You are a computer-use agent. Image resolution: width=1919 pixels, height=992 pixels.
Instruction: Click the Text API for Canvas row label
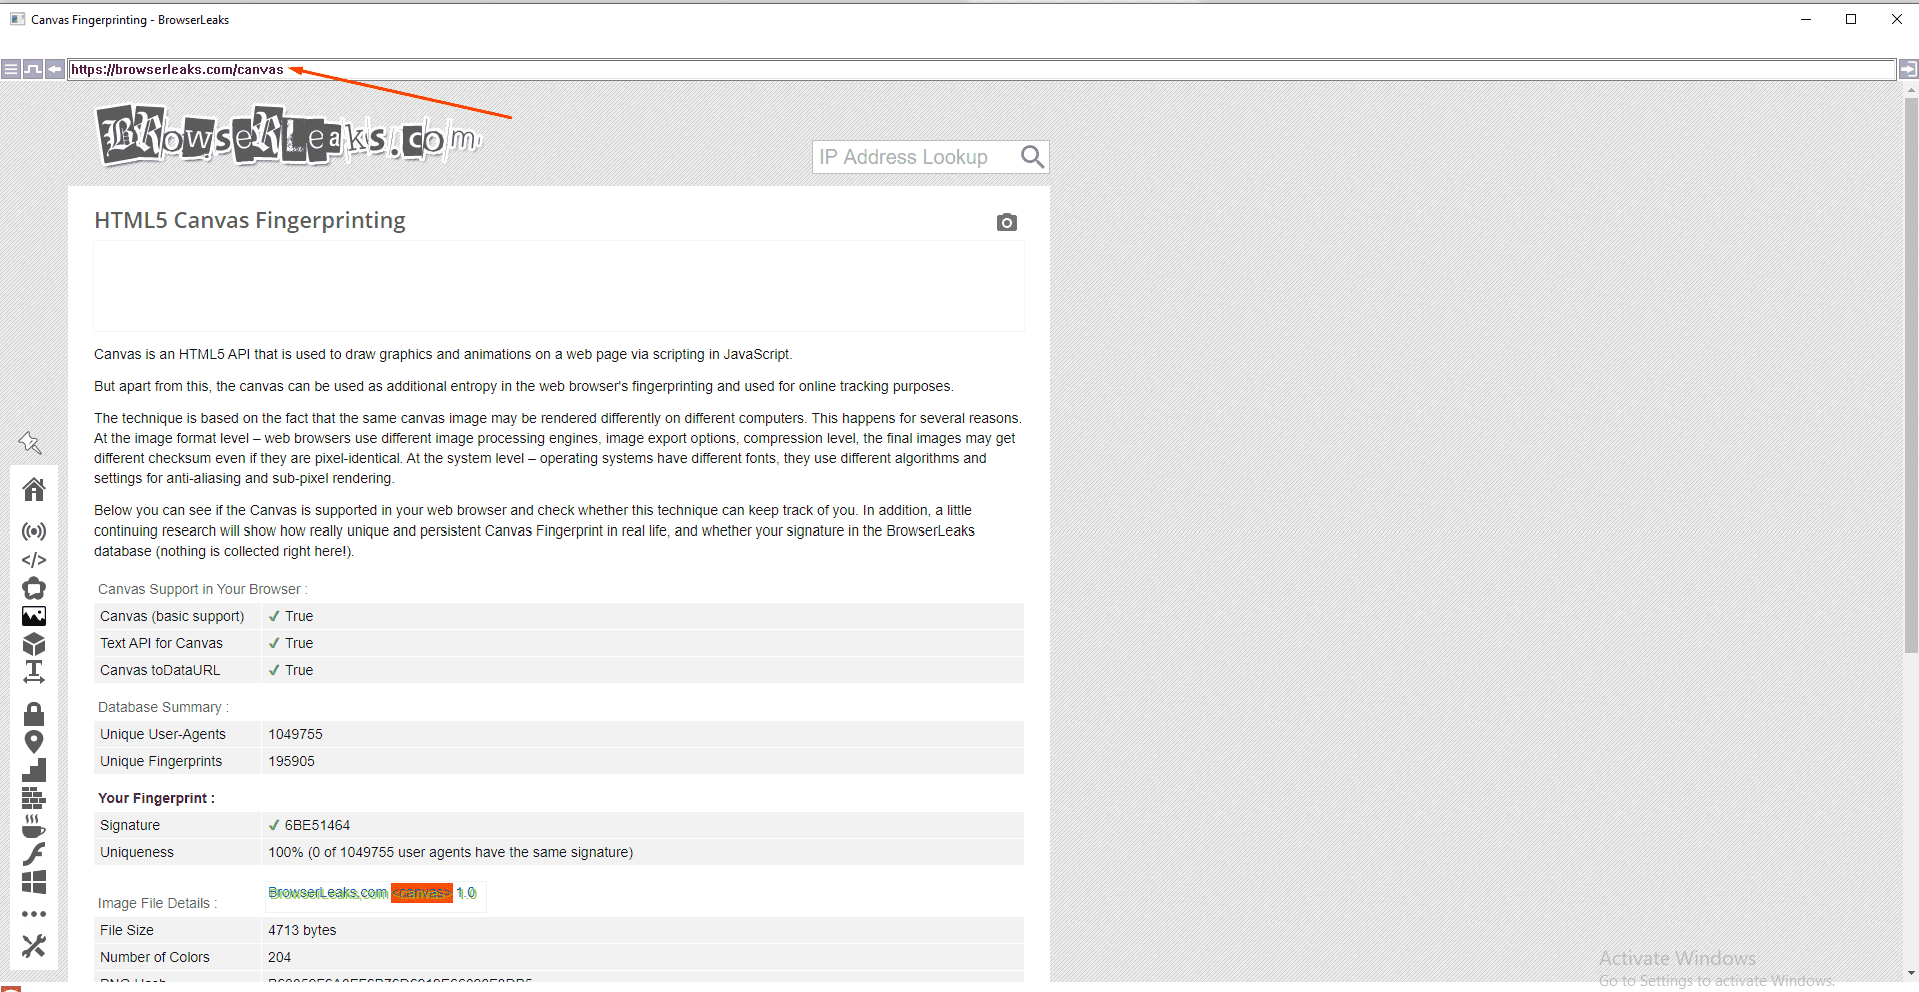(161, 643)
